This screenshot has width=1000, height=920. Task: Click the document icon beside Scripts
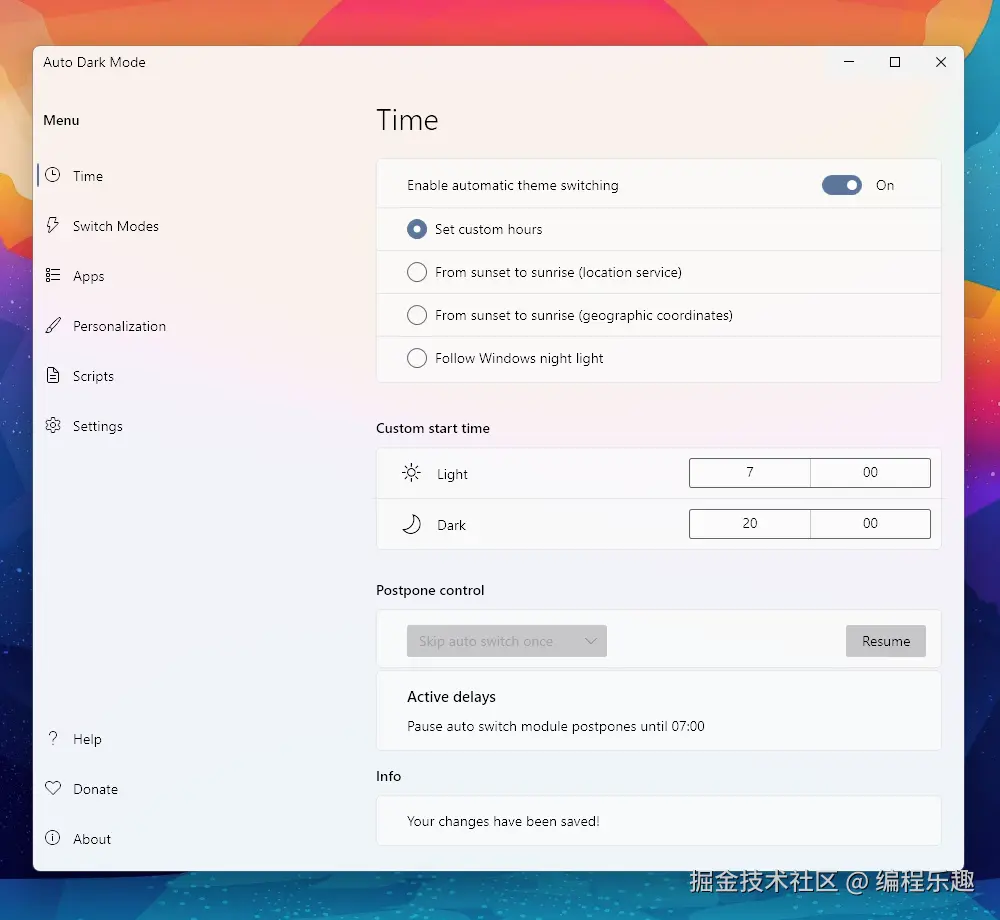pyautogui.click(x=53, y=375)
